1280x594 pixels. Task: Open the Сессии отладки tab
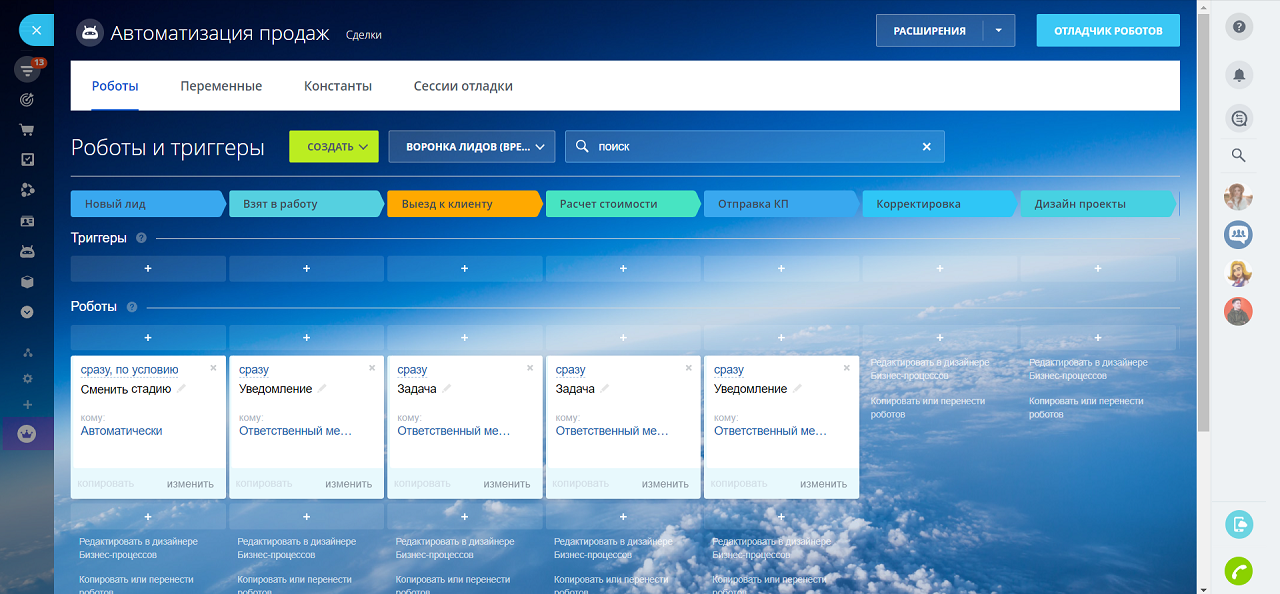tap(463, 86)
